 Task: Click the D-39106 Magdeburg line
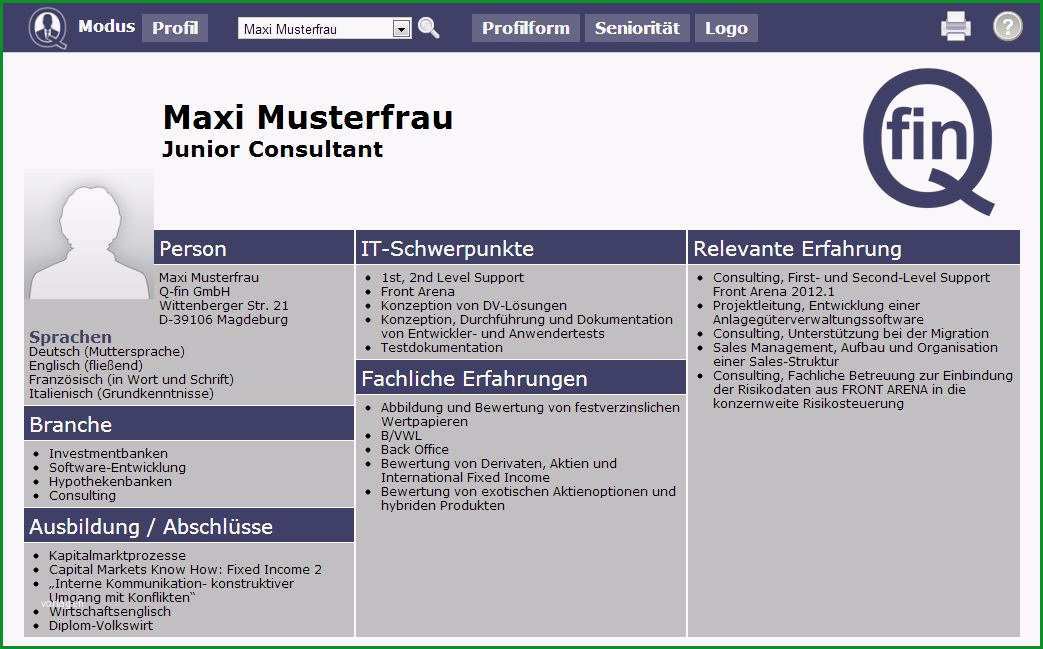[x=223, y=319]
